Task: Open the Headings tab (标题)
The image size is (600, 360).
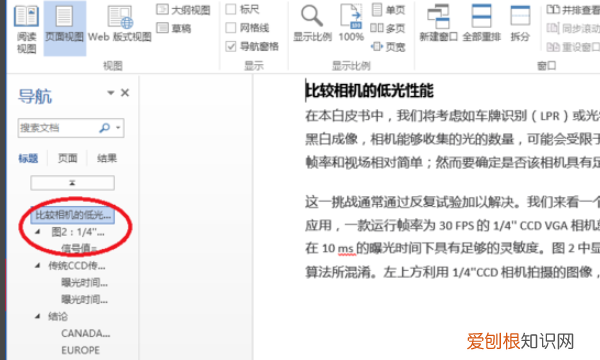Action: [28, 158]
